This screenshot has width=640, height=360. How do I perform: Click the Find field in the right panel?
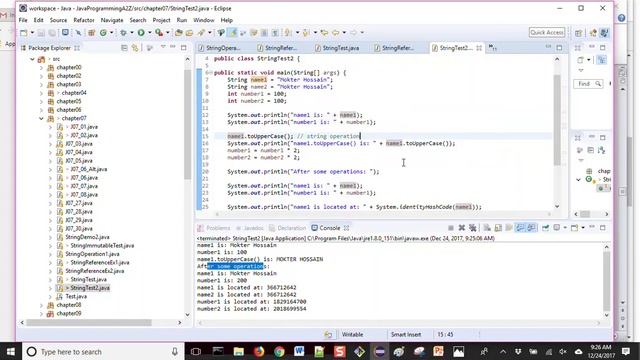(588, 84)
